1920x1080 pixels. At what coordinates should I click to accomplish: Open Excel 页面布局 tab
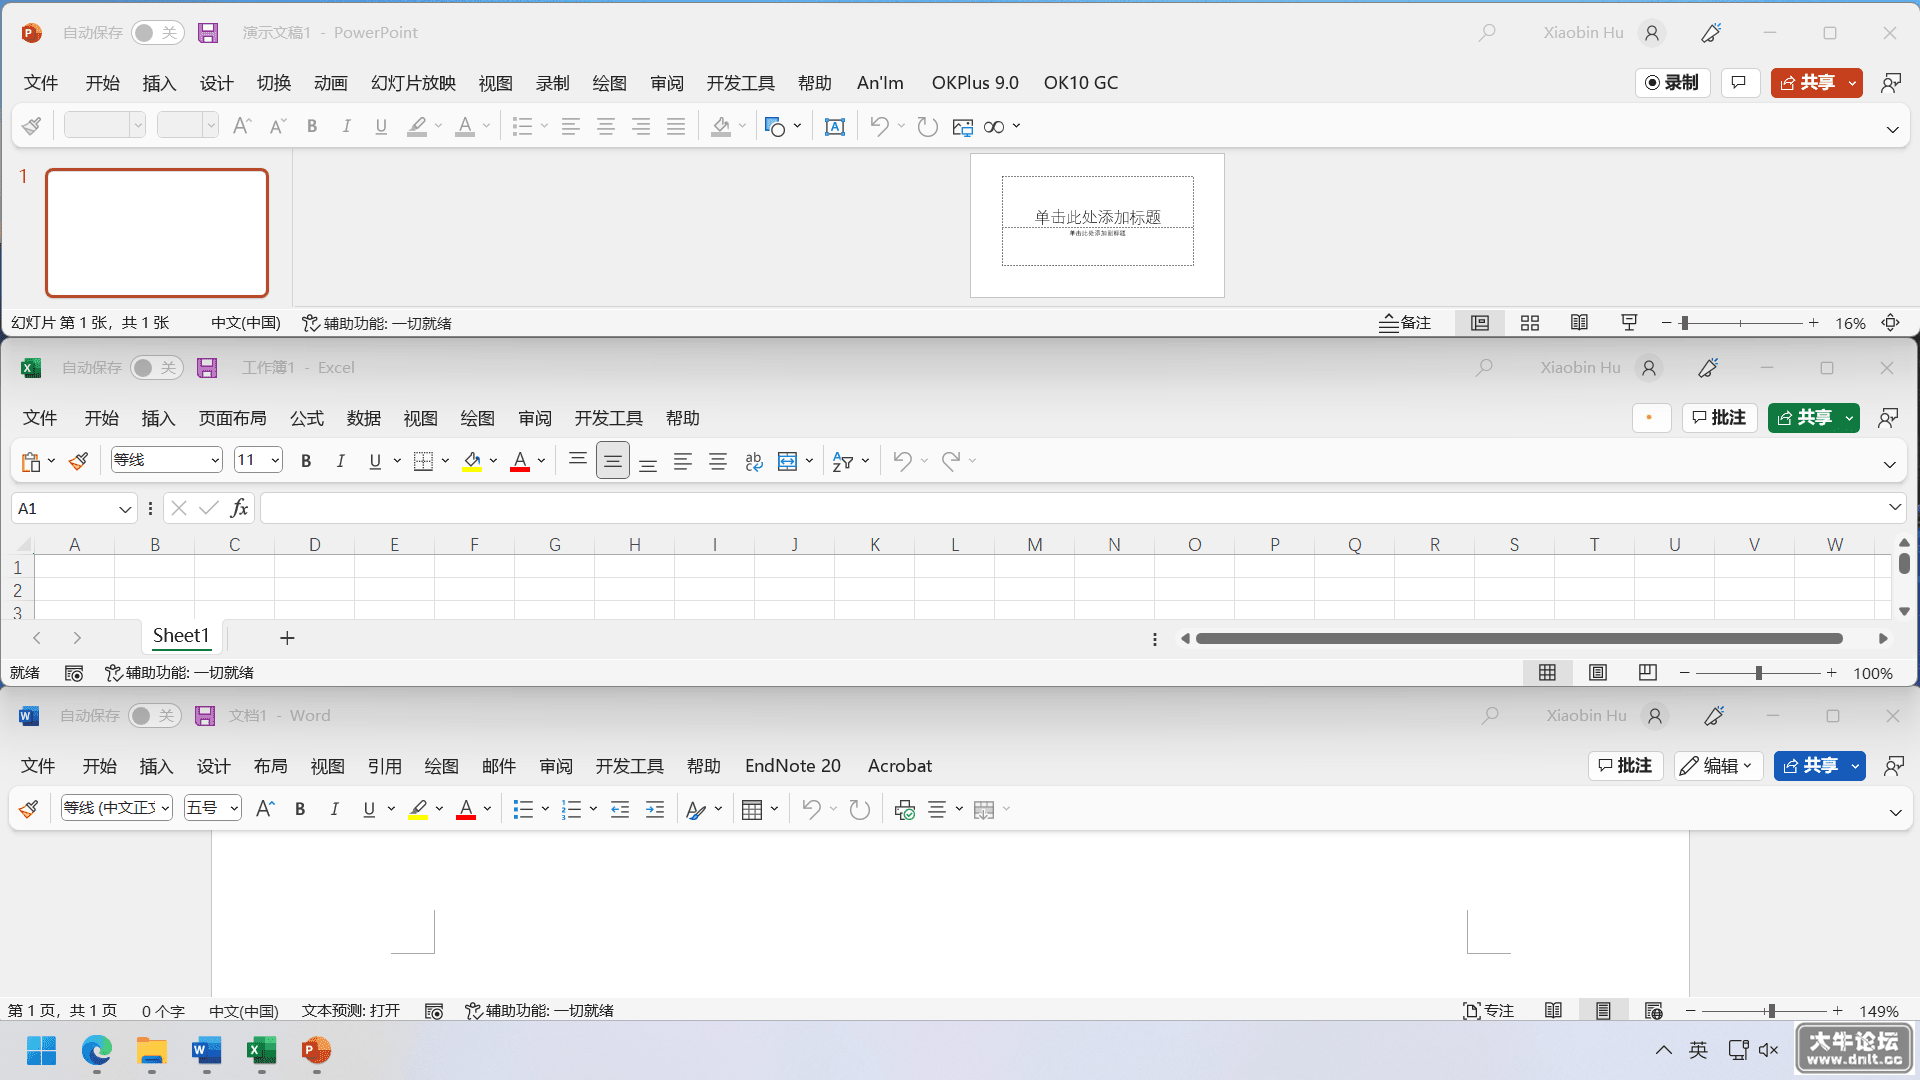pyautogui.click(x=232, y=418)
